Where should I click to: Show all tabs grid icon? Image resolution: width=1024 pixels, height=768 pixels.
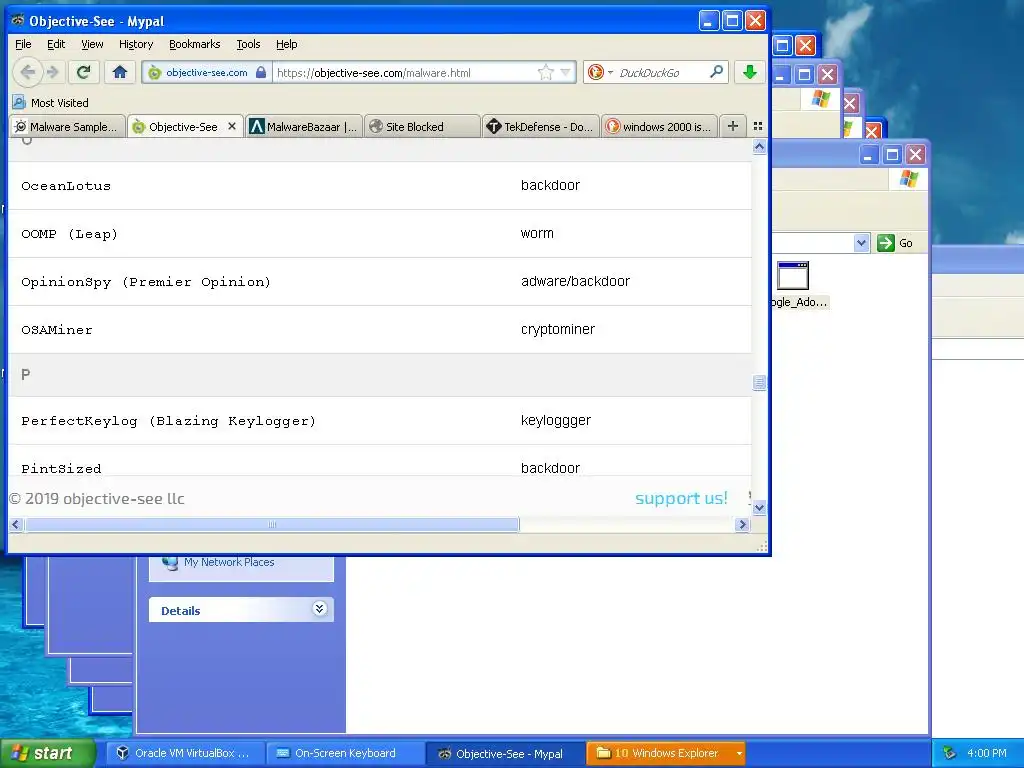click(758, 126)
